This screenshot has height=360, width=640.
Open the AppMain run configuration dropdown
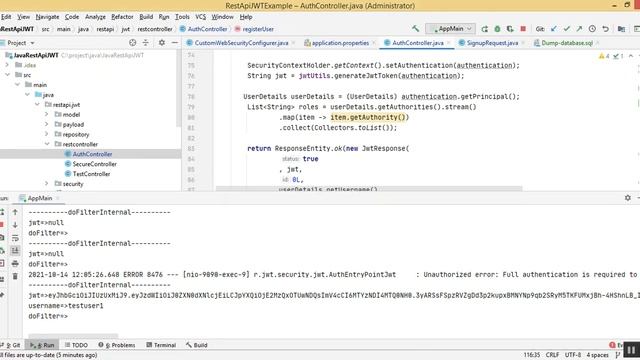pyautogui.click(x=451, y=29)
